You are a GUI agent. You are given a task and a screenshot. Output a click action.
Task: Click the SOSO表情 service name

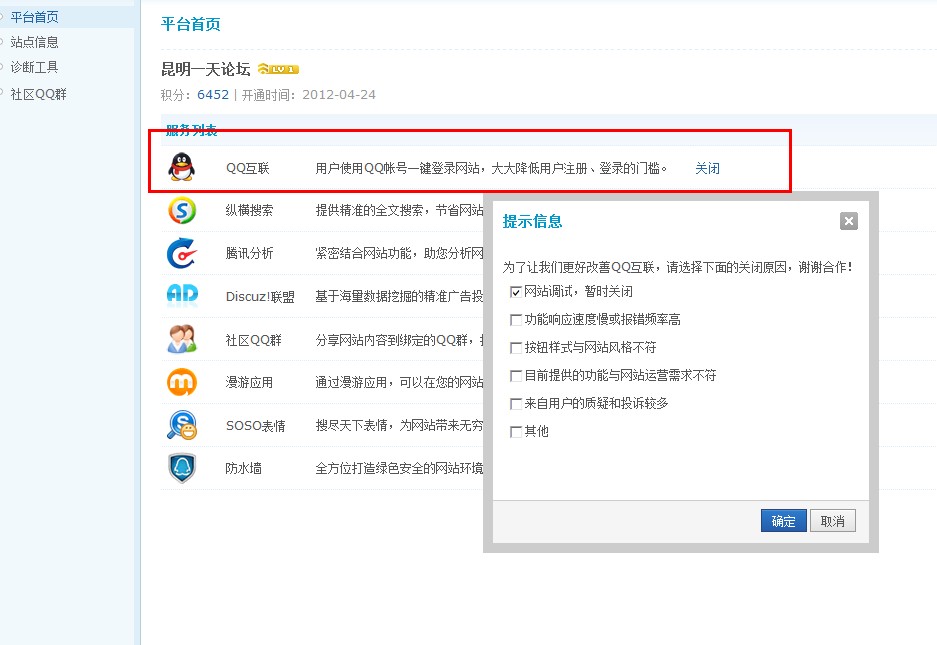(256, 426)
